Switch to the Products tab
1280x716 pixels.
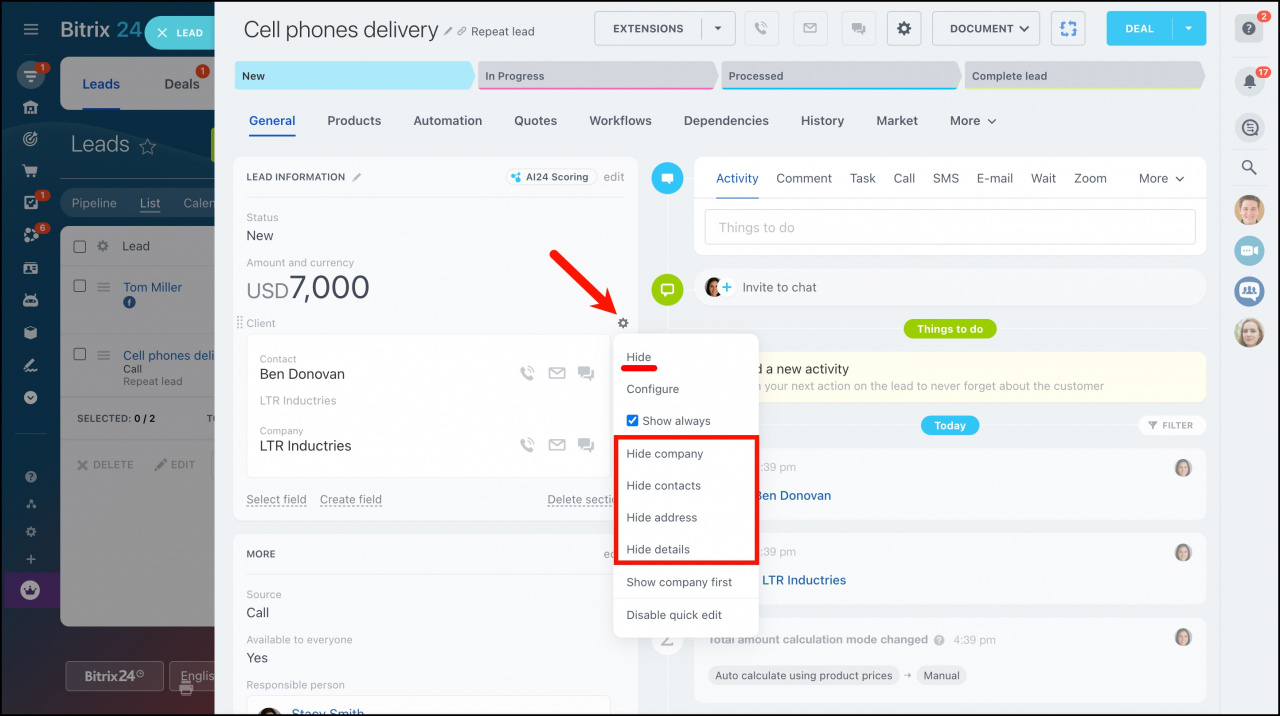point(354,121)
